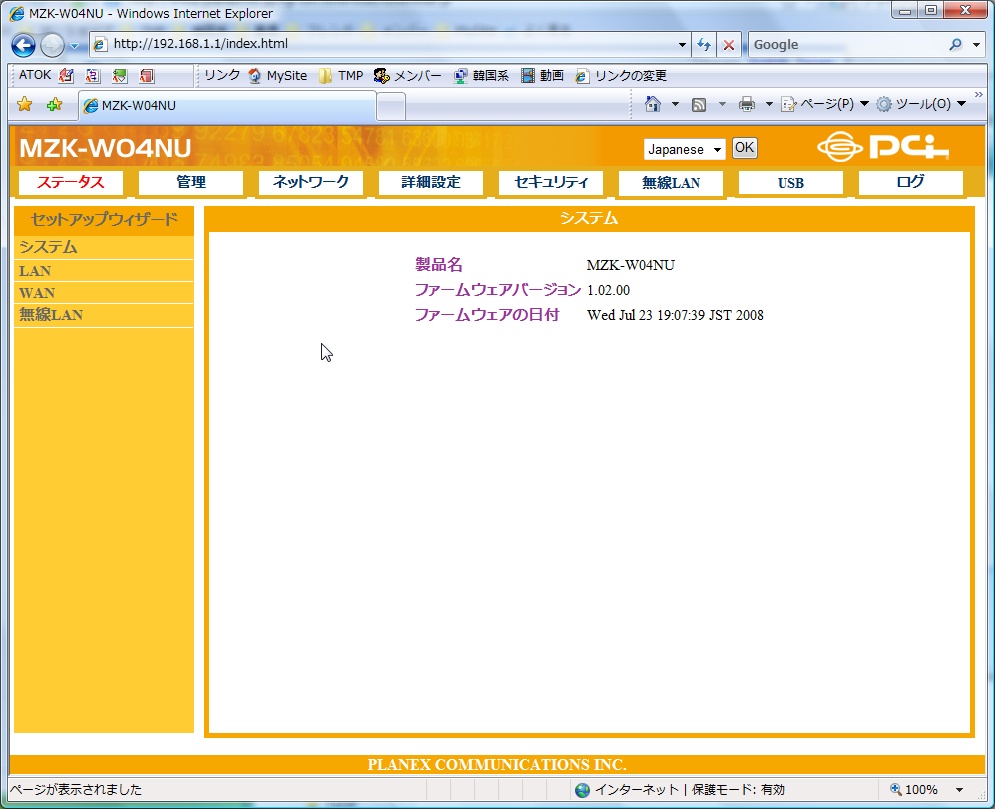Expand the Print dropdown arrow
995x809 pixels.
(768, 104)
